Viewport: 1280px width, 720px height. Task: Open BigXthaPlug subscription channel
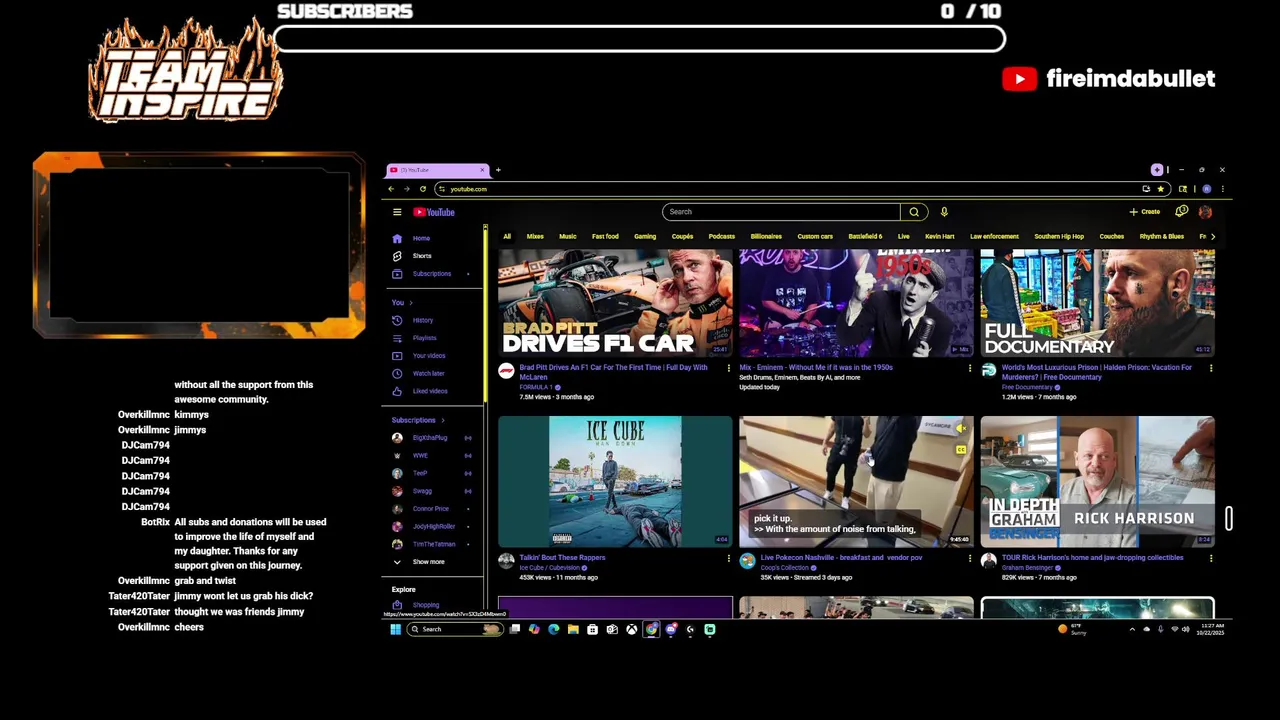430,438
